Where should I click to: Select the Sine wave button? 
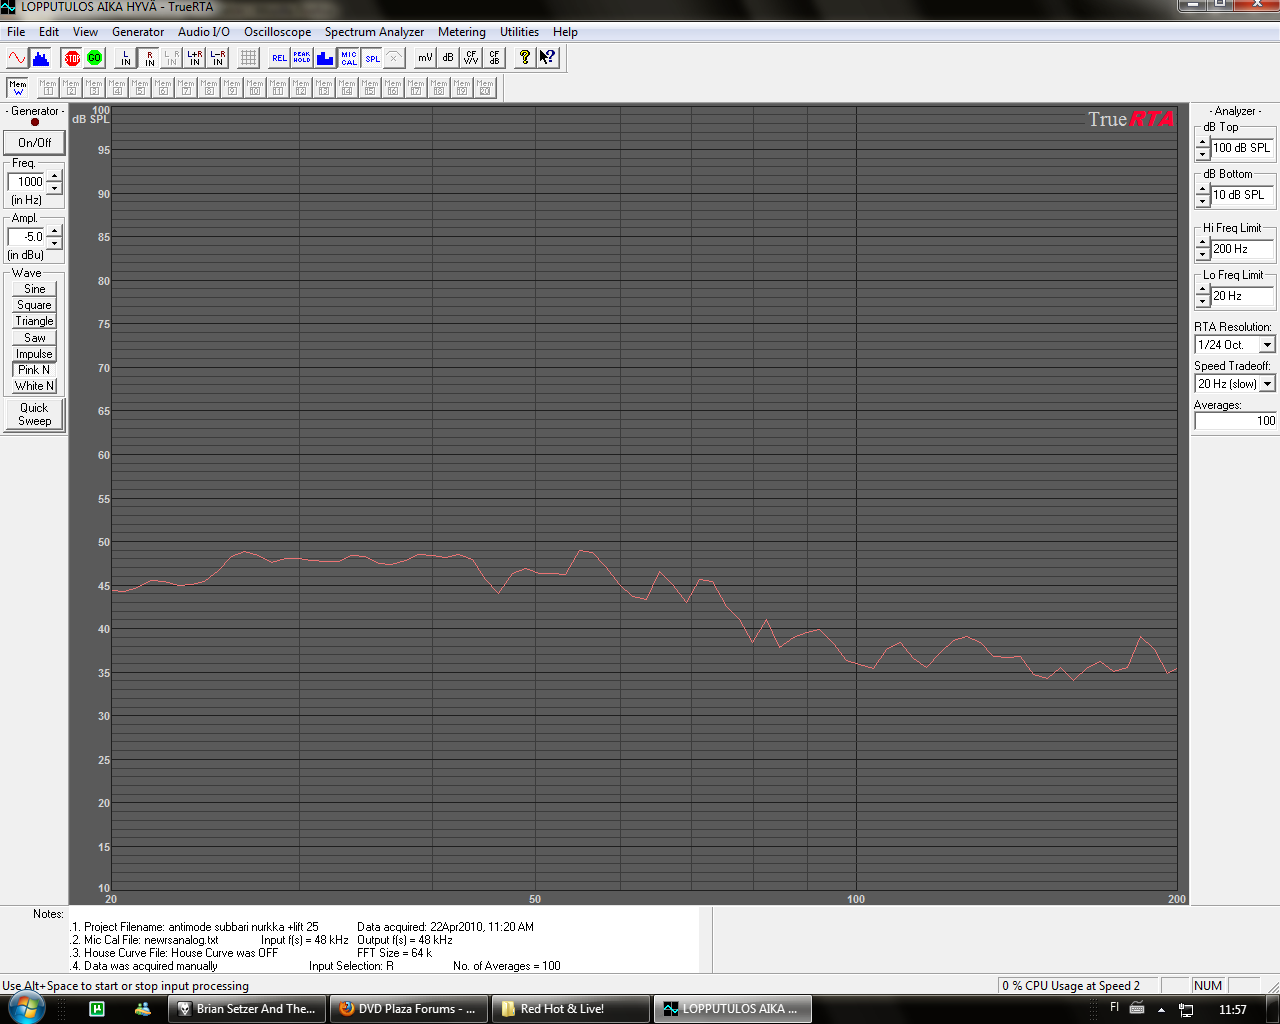pos(34,289)
